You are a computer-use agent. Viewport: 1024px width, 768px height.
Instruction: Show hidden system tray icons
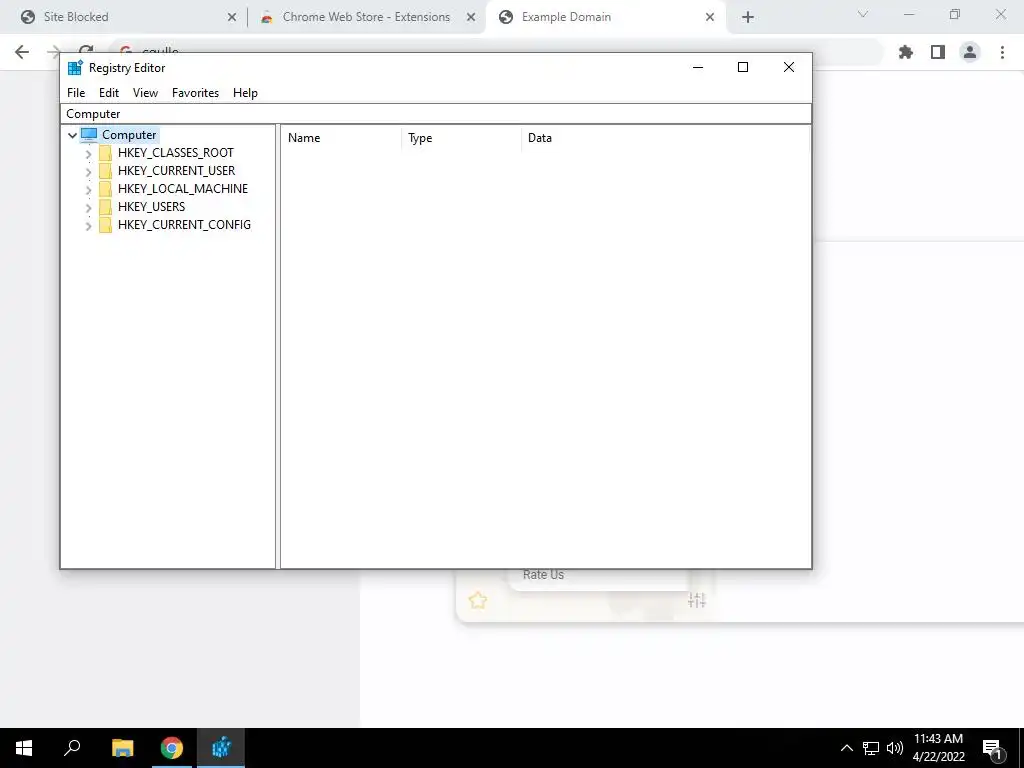tap(846, 748)
